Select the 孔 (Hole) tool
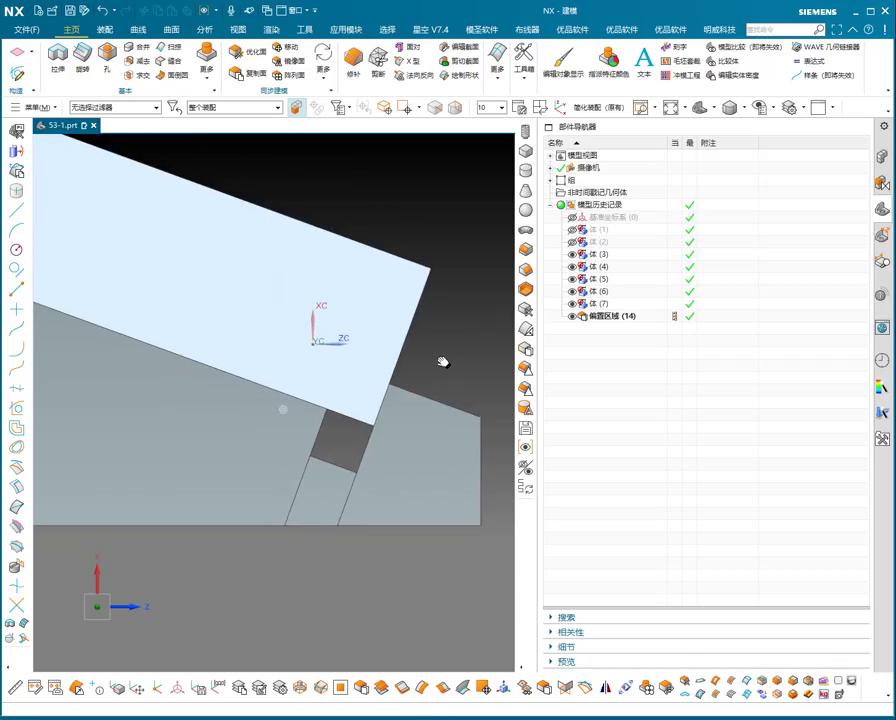 [107, 54]
